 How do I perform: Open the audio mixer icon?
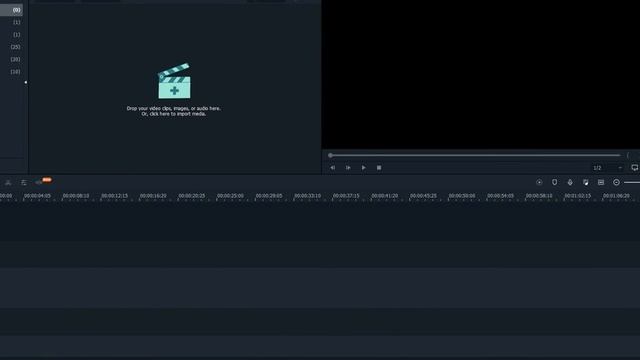(x=586, y=182)
